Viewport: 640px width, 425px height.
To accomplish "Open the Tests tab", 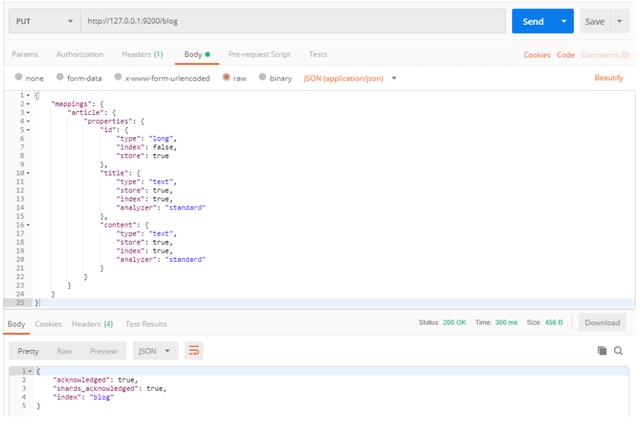I will [x=318, y=54].
